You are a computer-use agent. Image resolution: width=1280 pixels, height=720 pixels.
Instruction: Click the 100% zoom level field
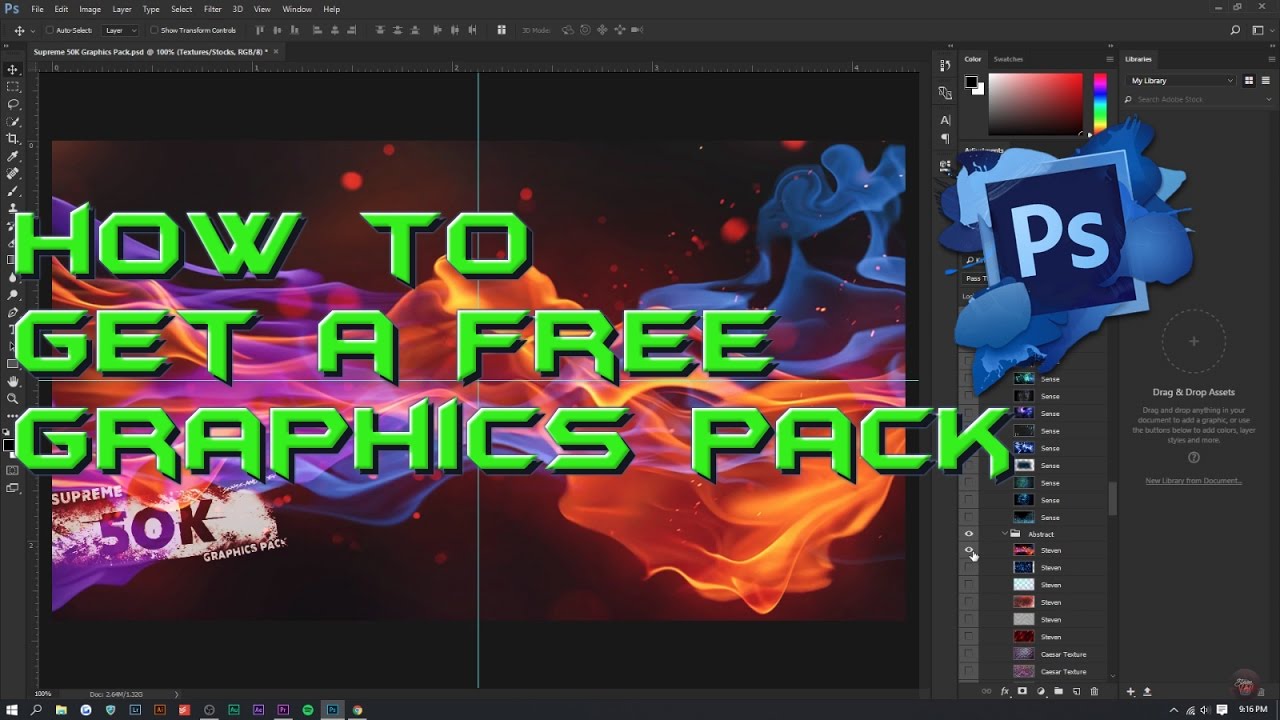pyautogui.click(x=43, y=693)
